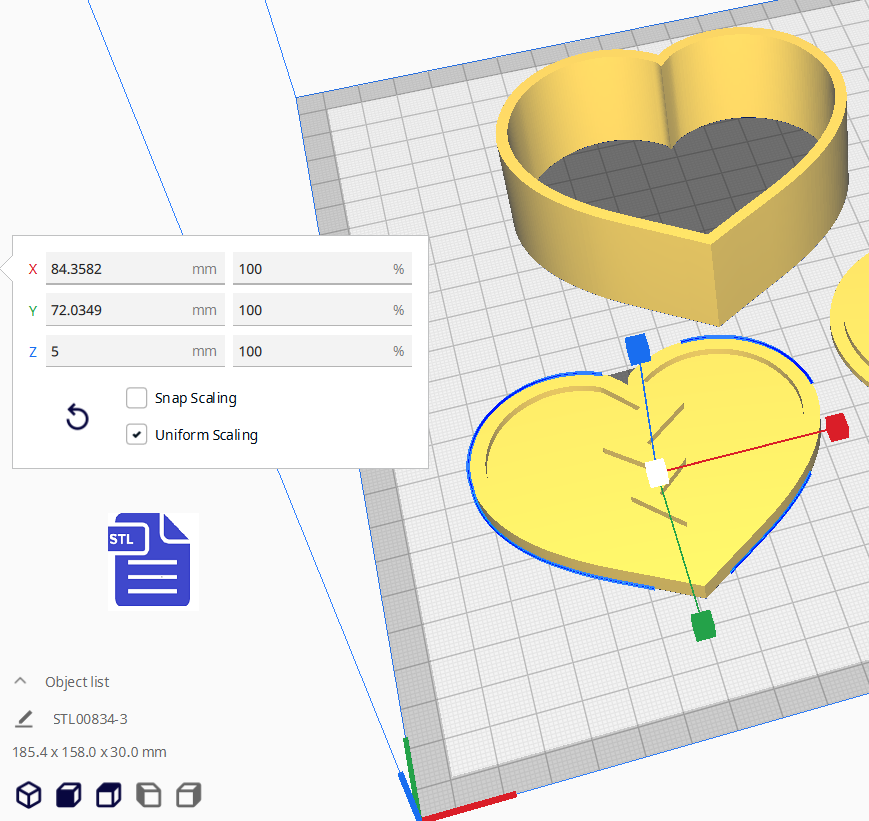Click the fourth gray cube view icon
Screen dimensions: 869x821
click(148, 795)
